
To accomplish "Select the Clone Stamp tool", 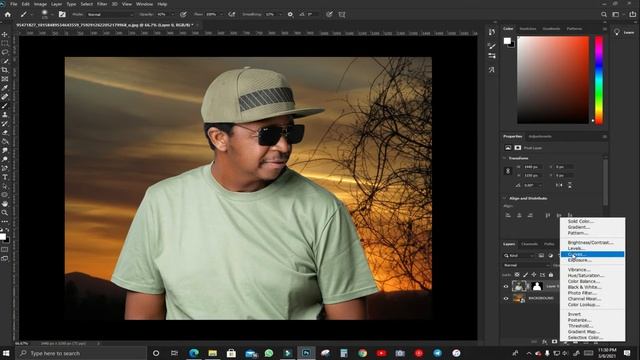I will pyautogui.click(x=5, y=115).
